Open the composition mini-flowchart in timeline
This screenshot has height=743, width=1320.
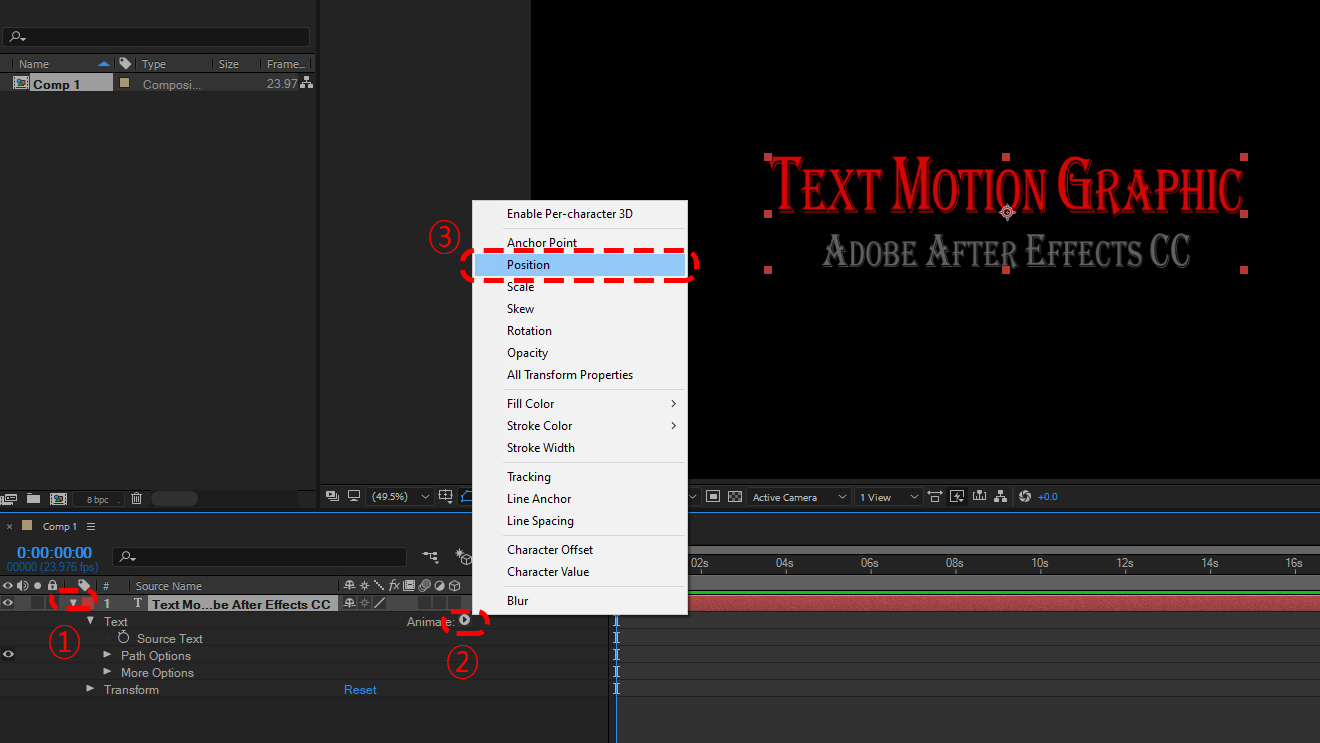[431, 557]
